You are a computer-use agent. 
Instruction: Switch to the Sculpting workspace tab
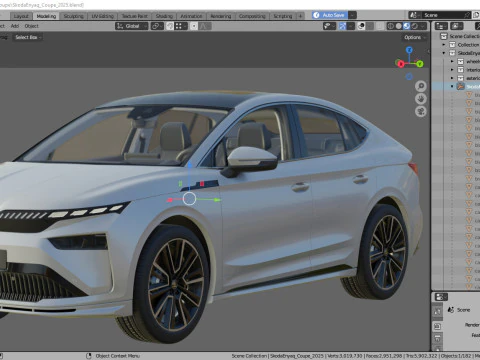pos(73,16)
